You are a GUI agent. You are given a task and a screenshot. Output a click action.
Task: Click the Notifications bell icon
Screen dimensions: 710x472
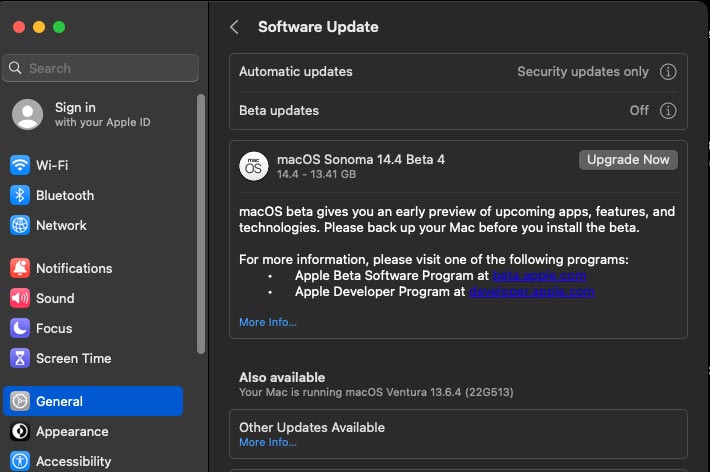click(x=20, y=268)
